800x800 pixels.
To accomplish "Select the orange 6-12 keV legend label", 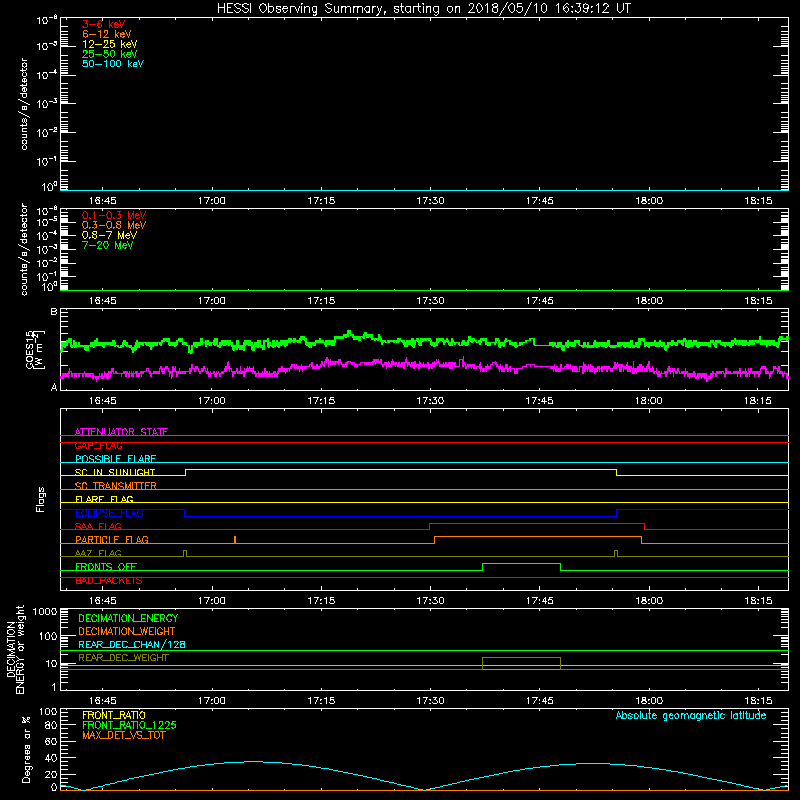I will click(107, 34).
